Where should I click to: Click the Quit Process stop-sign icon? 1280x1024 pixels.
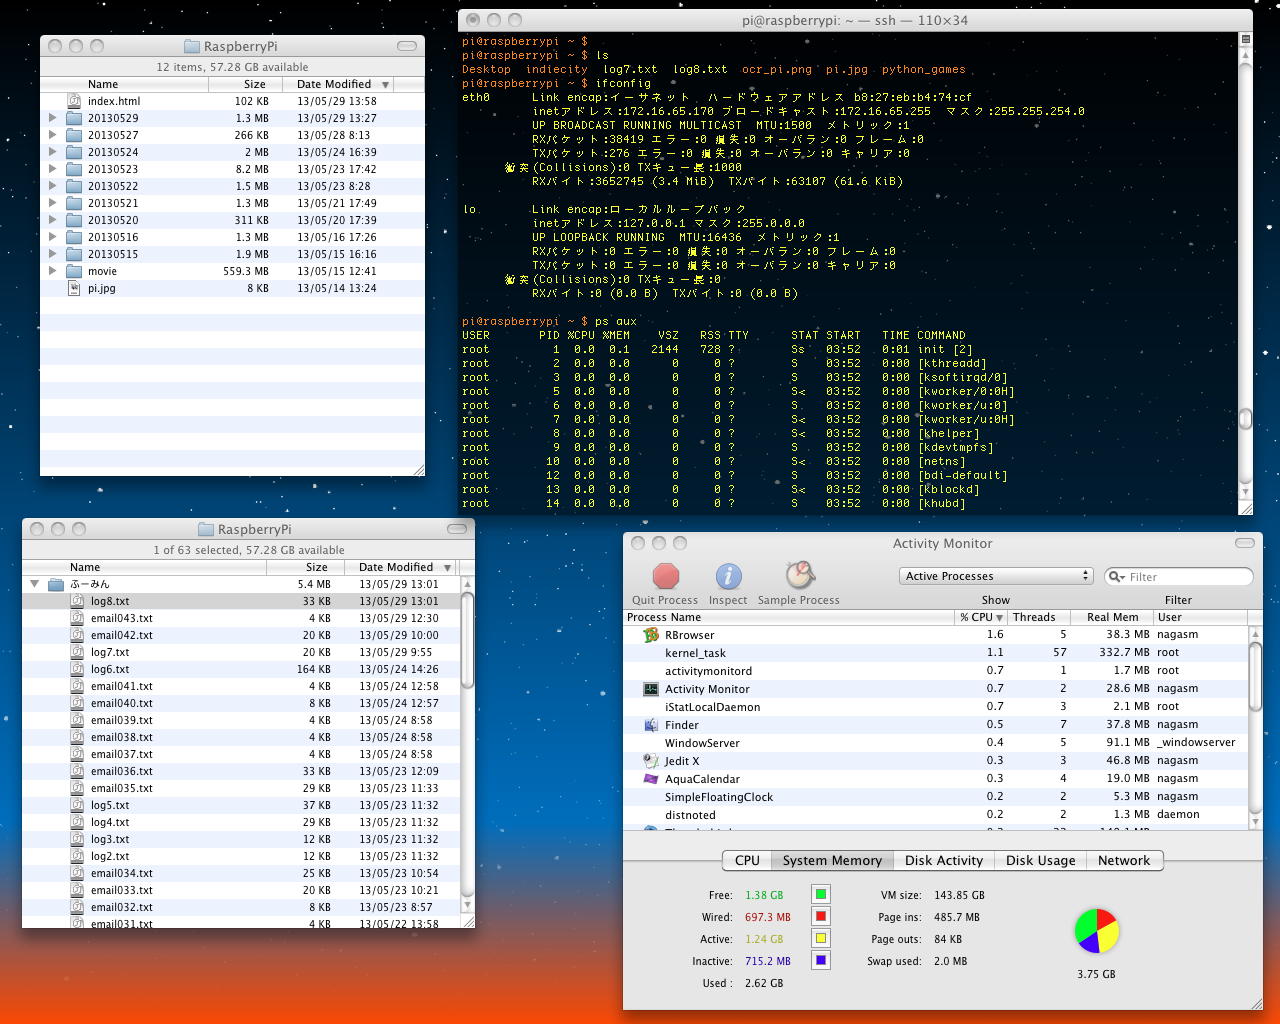[665, 577]
